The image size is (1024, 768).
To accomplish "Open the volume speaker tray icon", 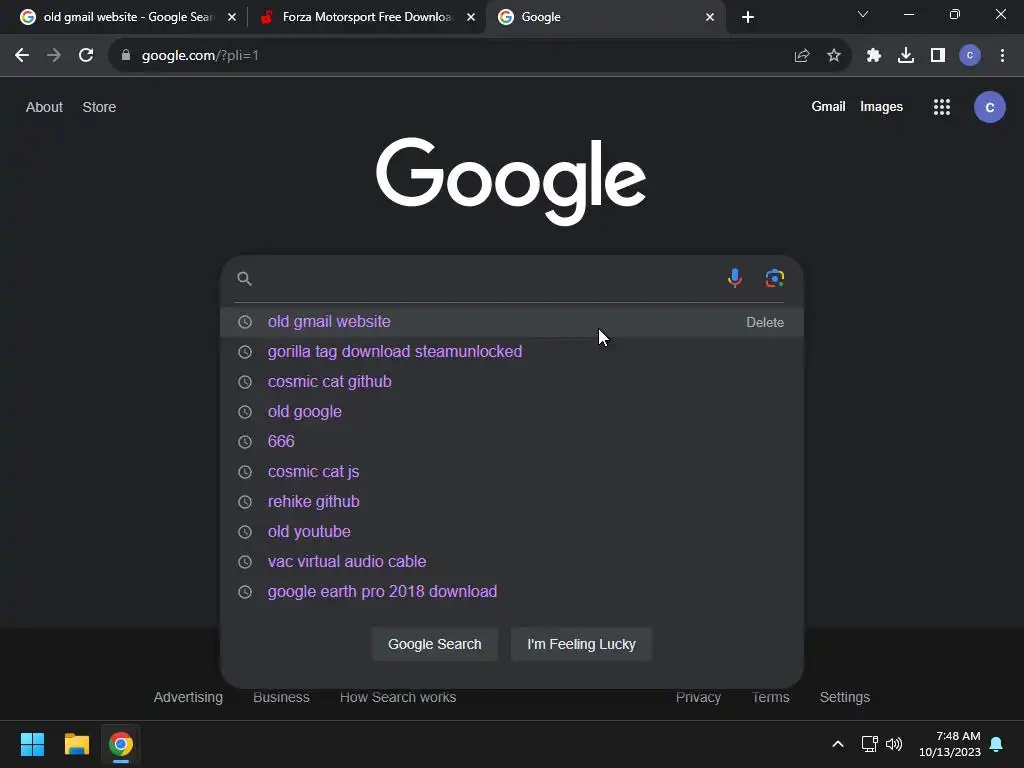I will click(894, 744).
